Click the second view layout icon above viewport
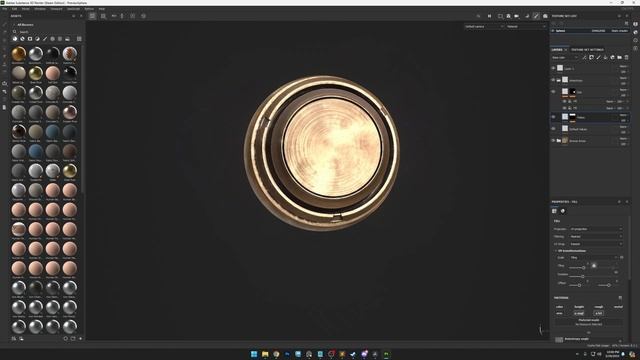Screen dimensions: 640x360 coord(103,16)
